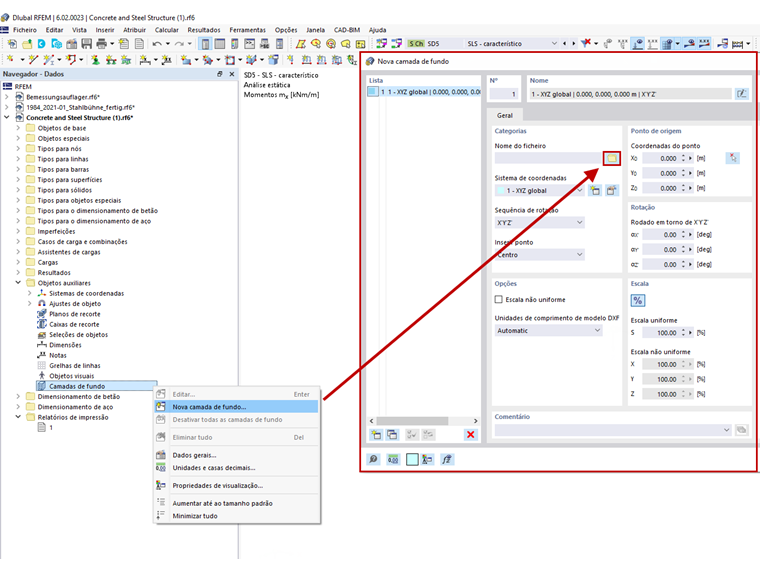Click the red X delete icon below the list
760x570 pixels.
pyautogui.click(x=470, y=434)
